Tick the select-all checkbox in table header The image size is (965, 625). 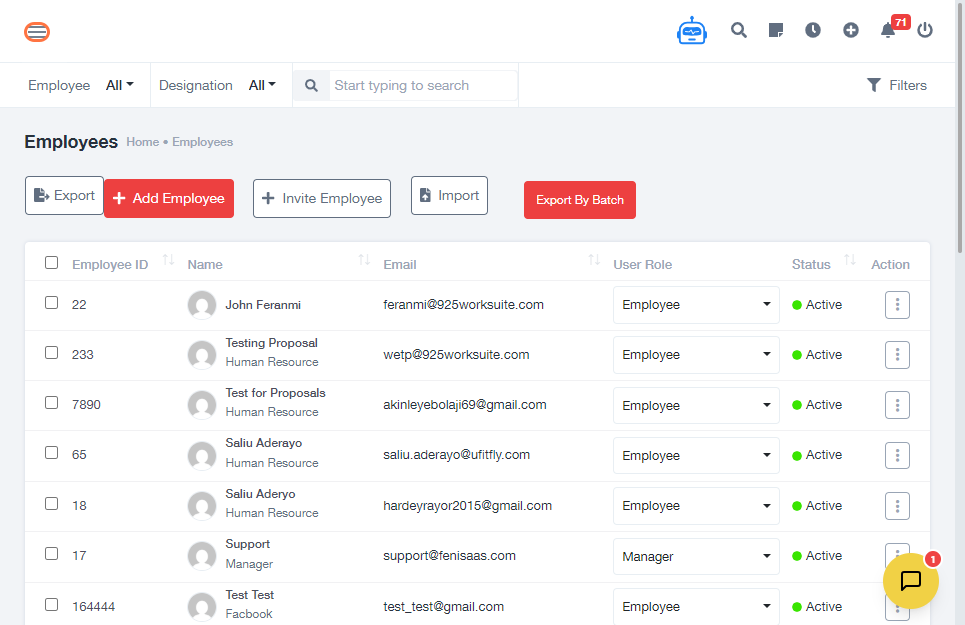click(51, 263)
